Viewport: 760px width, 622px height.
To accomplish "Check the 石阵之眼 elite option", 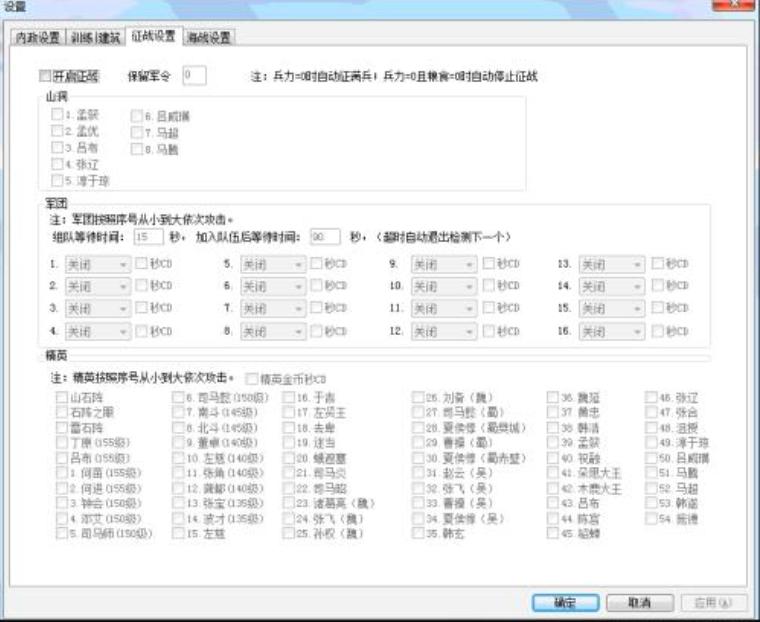I will (62, 413).
